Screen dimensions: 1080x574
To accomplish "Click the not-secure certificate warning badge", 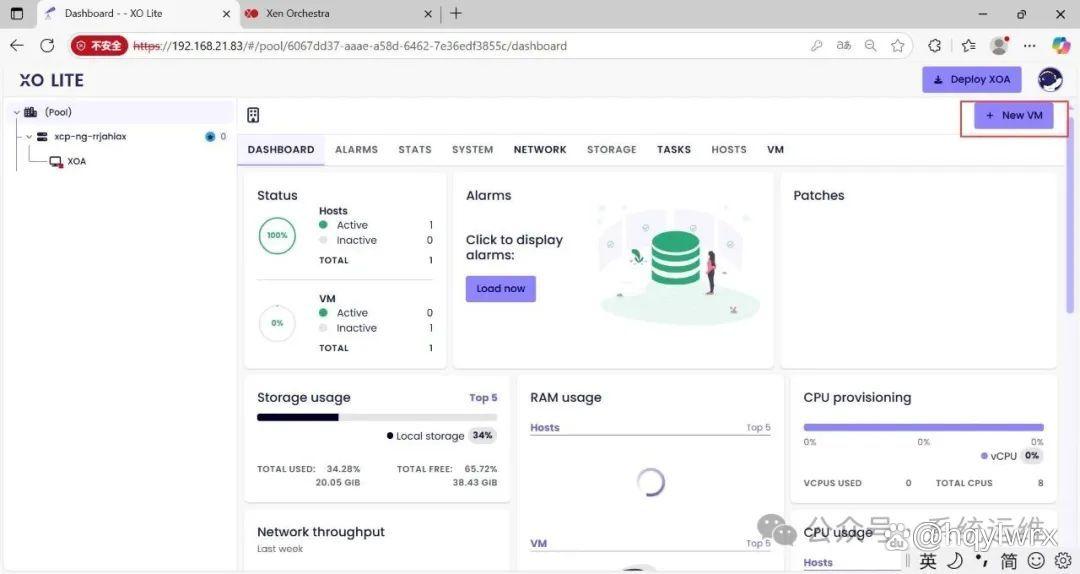I will point(99,45).
